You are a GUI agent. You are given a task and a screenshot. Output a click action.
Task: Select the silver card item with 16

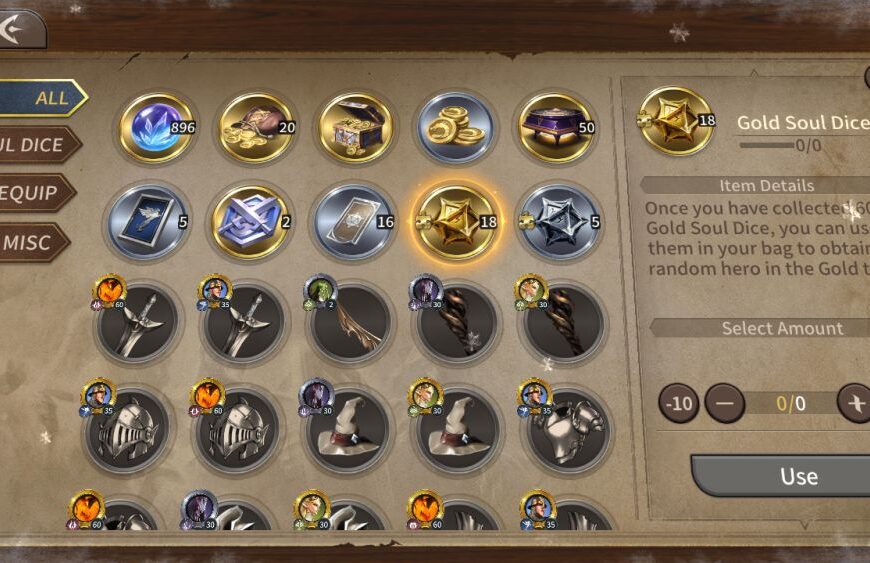click(x=353, y=222)
